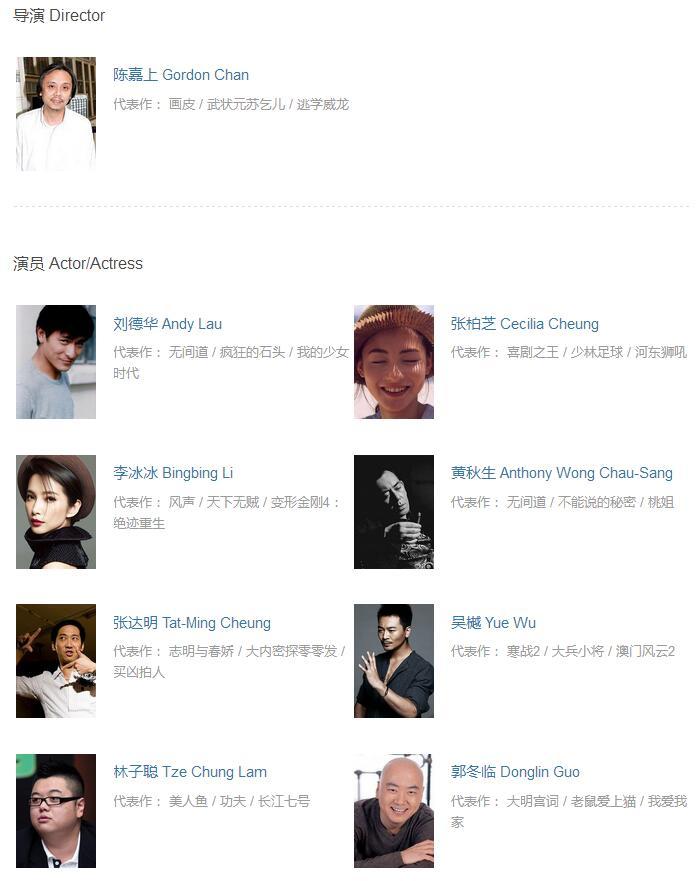
Task: Click 林子聪 Tze Chung Lam name link
Action: point(190,772)
